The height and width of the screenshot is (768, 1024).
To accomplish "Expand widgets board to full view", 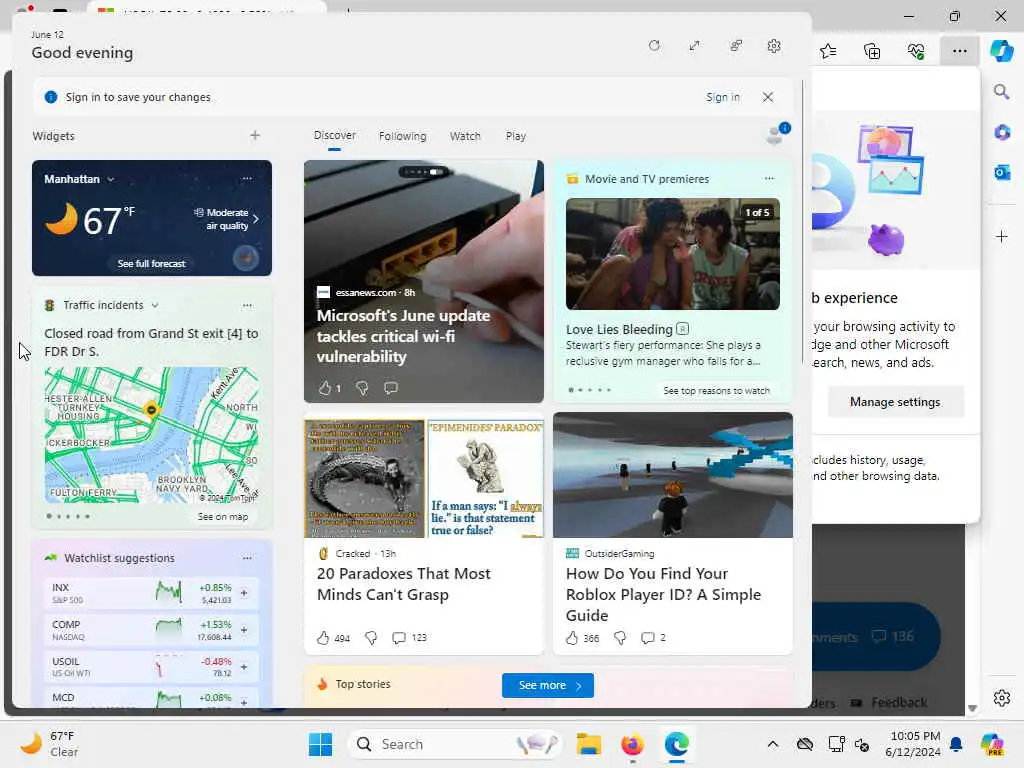I will pyautogui.click(x=694, y=46).
